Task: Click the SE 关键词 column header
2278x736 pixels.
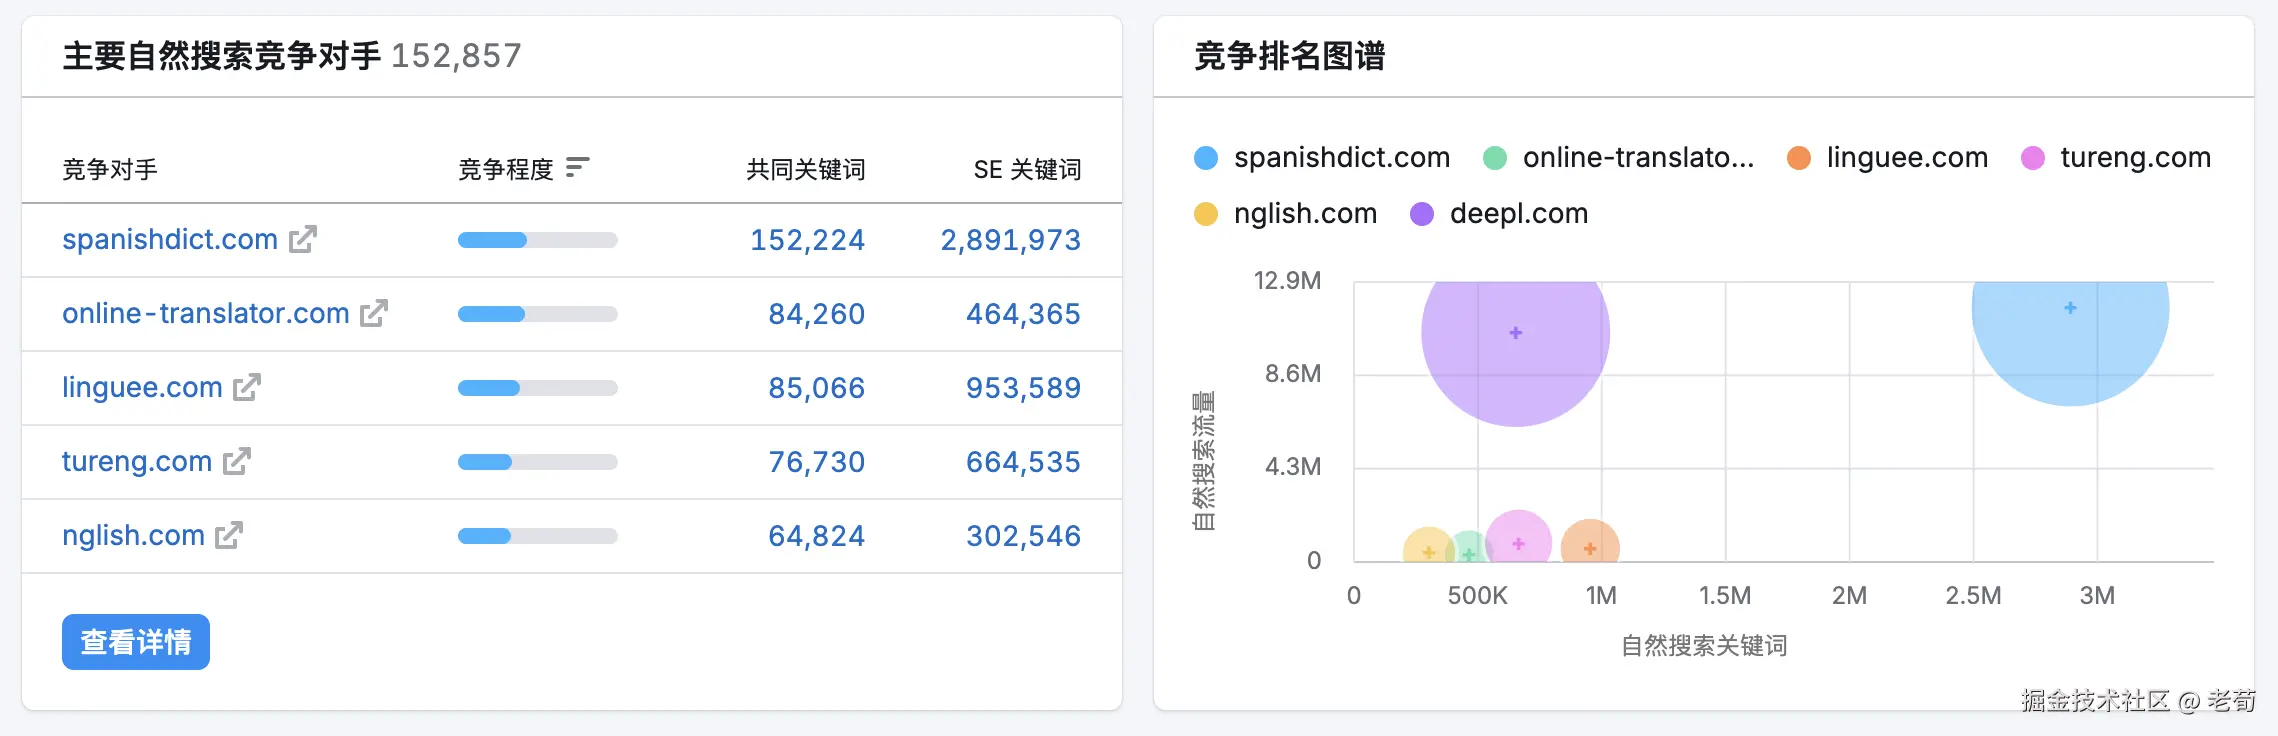Action: point(1028,169)
